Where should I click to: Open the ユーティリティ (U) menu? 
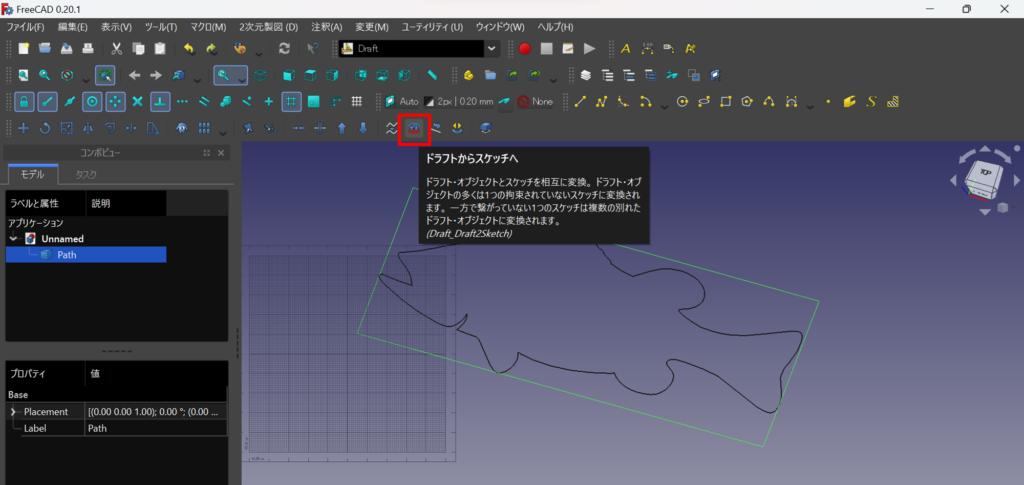[x=432, y=27]
